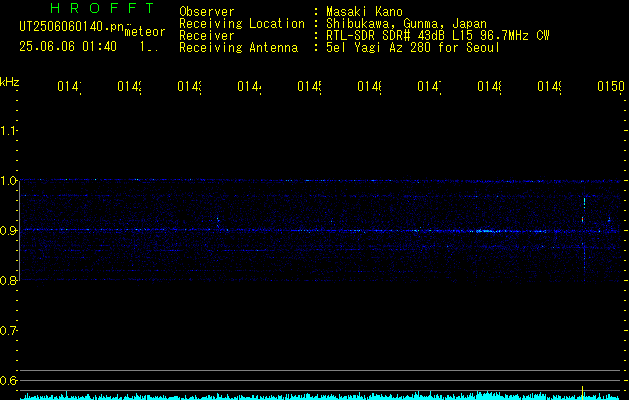Click the 0146 time marker

[x=369, y=86]
